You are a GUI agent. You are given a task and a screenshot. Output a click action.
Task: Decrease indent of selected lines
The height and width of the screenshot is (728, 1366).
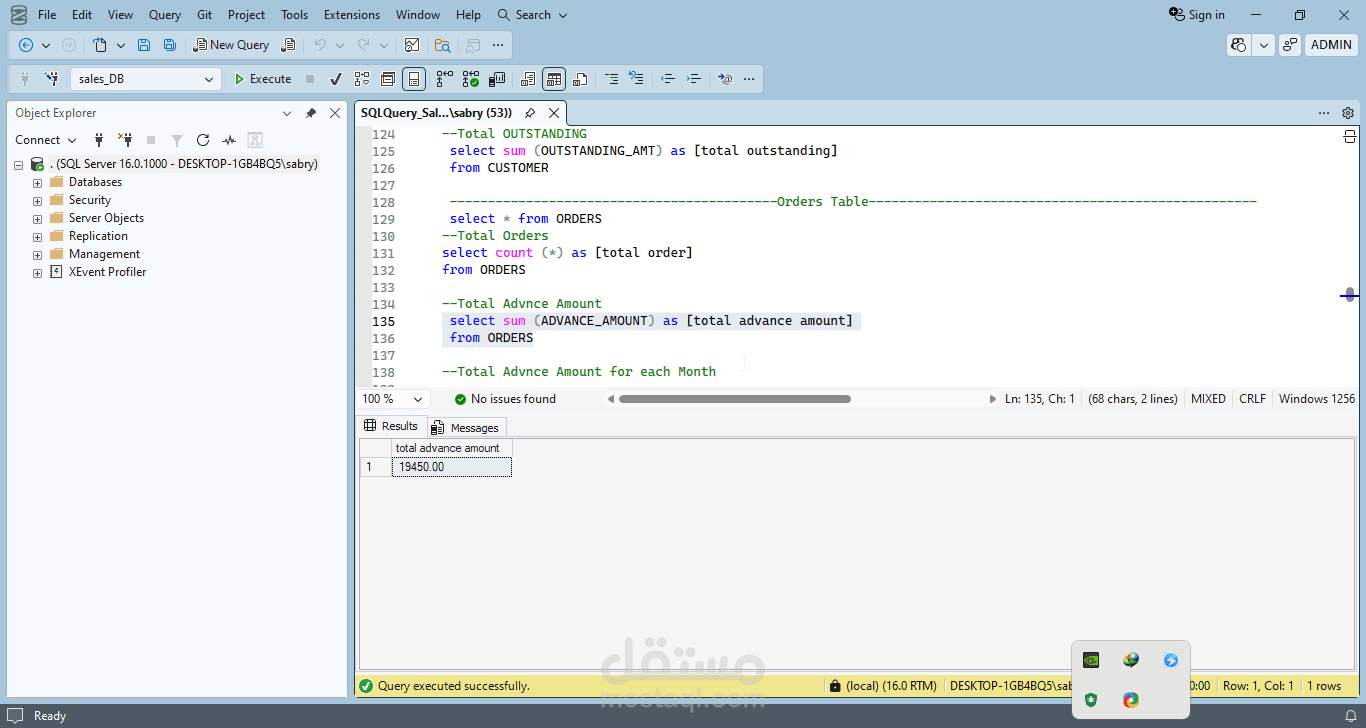coord(668,79)
